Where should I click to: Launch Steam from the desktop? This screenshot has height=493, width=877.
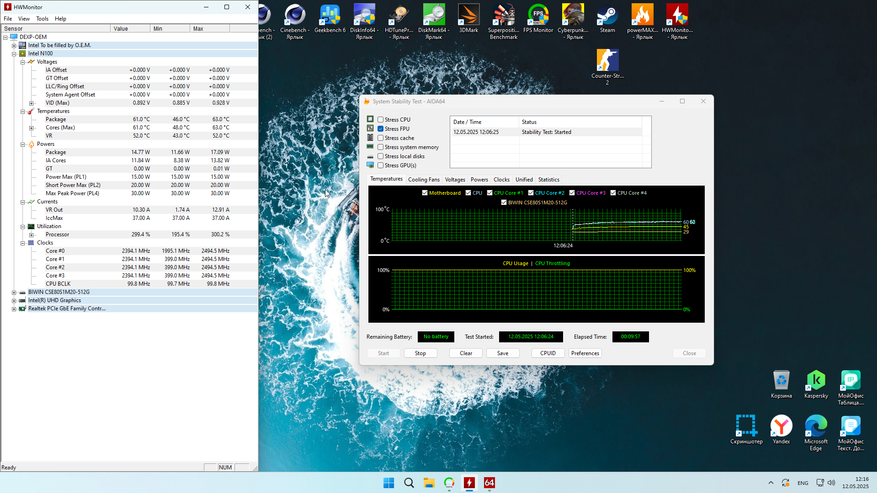(607, 16)
